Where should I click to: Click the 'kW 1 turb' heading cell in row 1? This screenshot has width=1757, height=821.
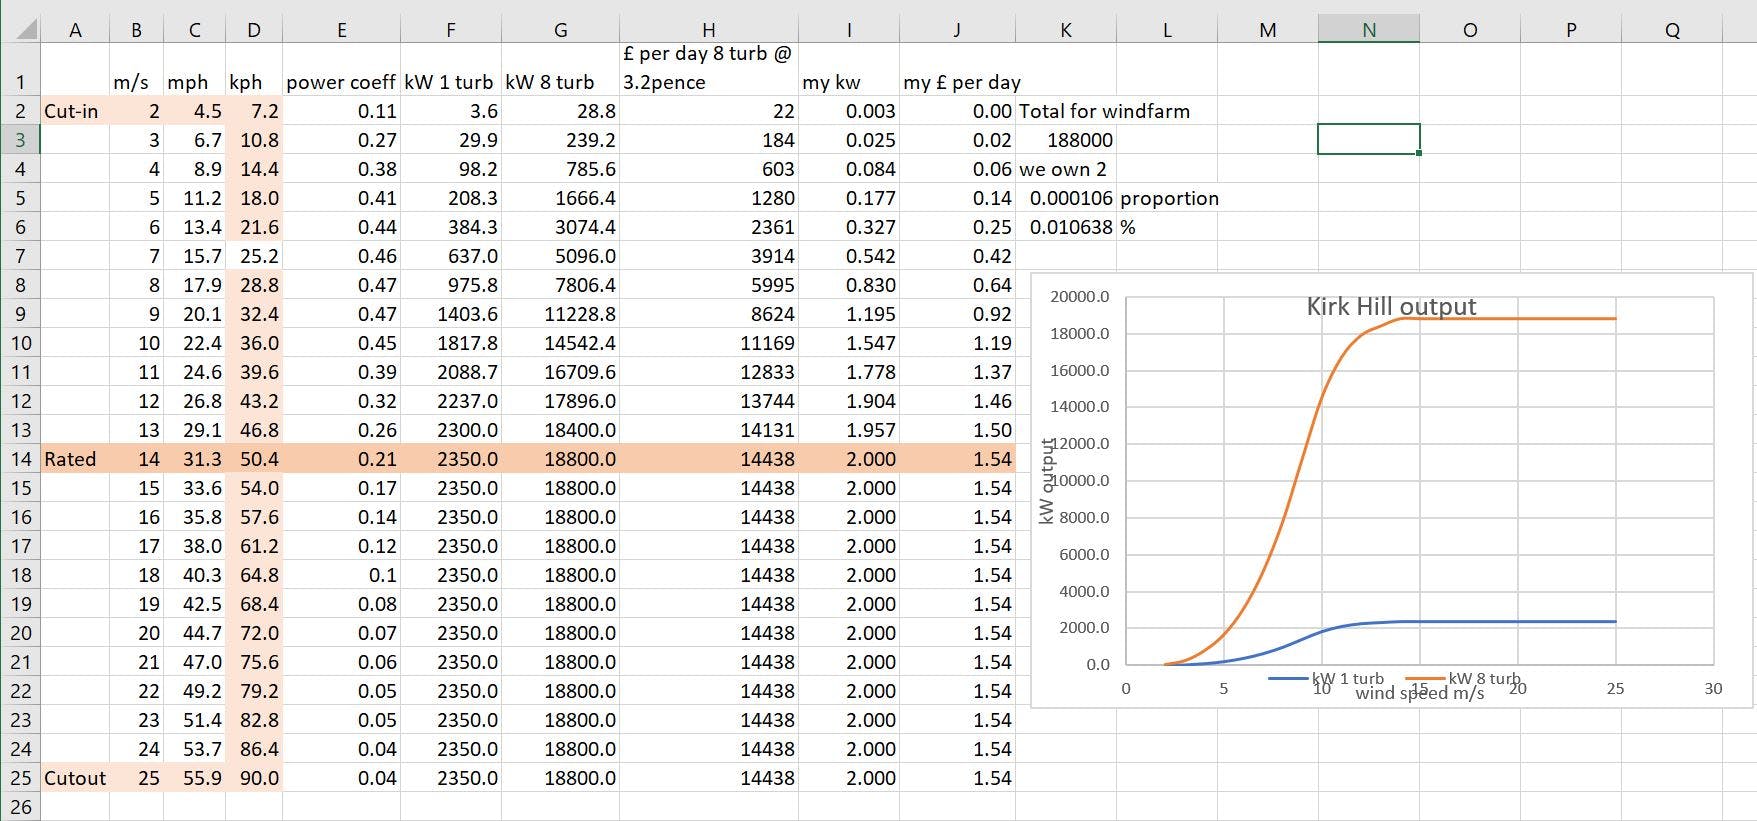click(x=451, y=69)
